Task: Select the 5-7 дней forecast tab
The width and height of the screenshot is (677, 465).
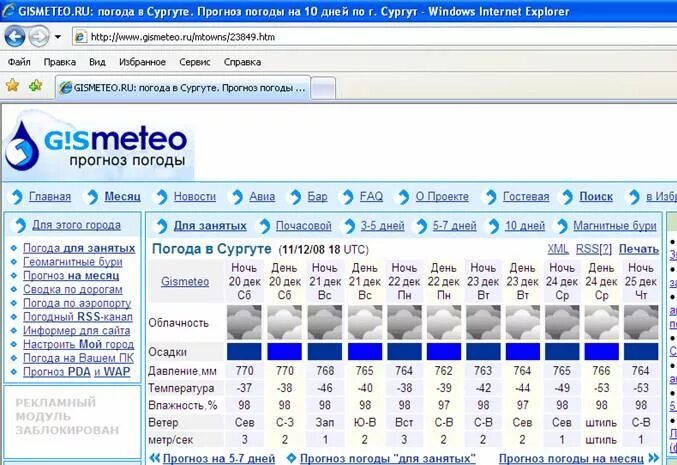Action: click(x=455, y=226)
